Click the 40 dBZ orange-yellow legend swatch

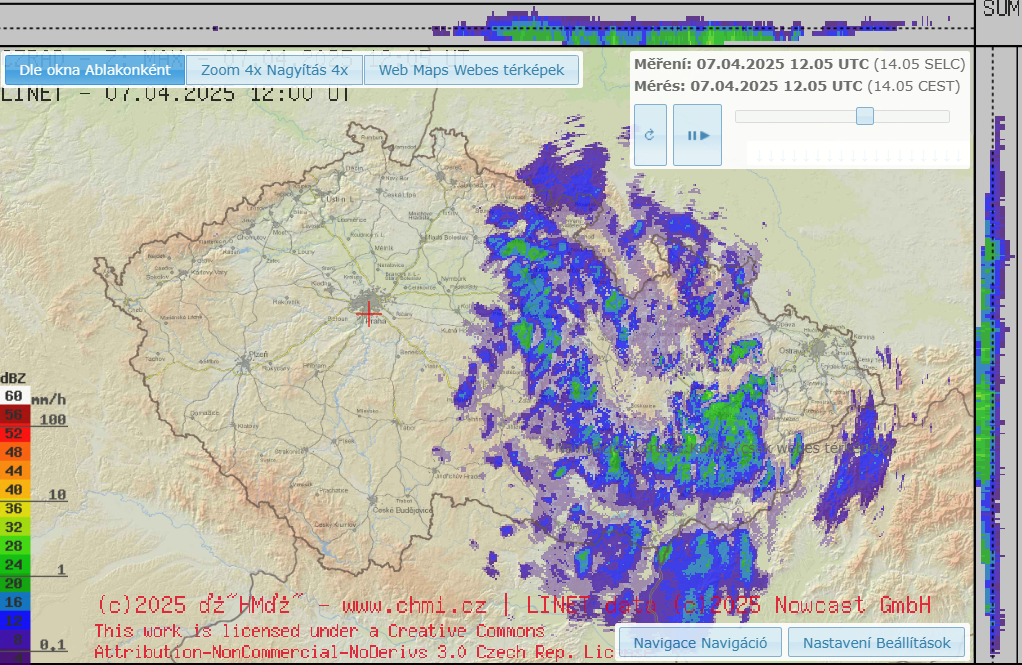[x=14, y=490]
